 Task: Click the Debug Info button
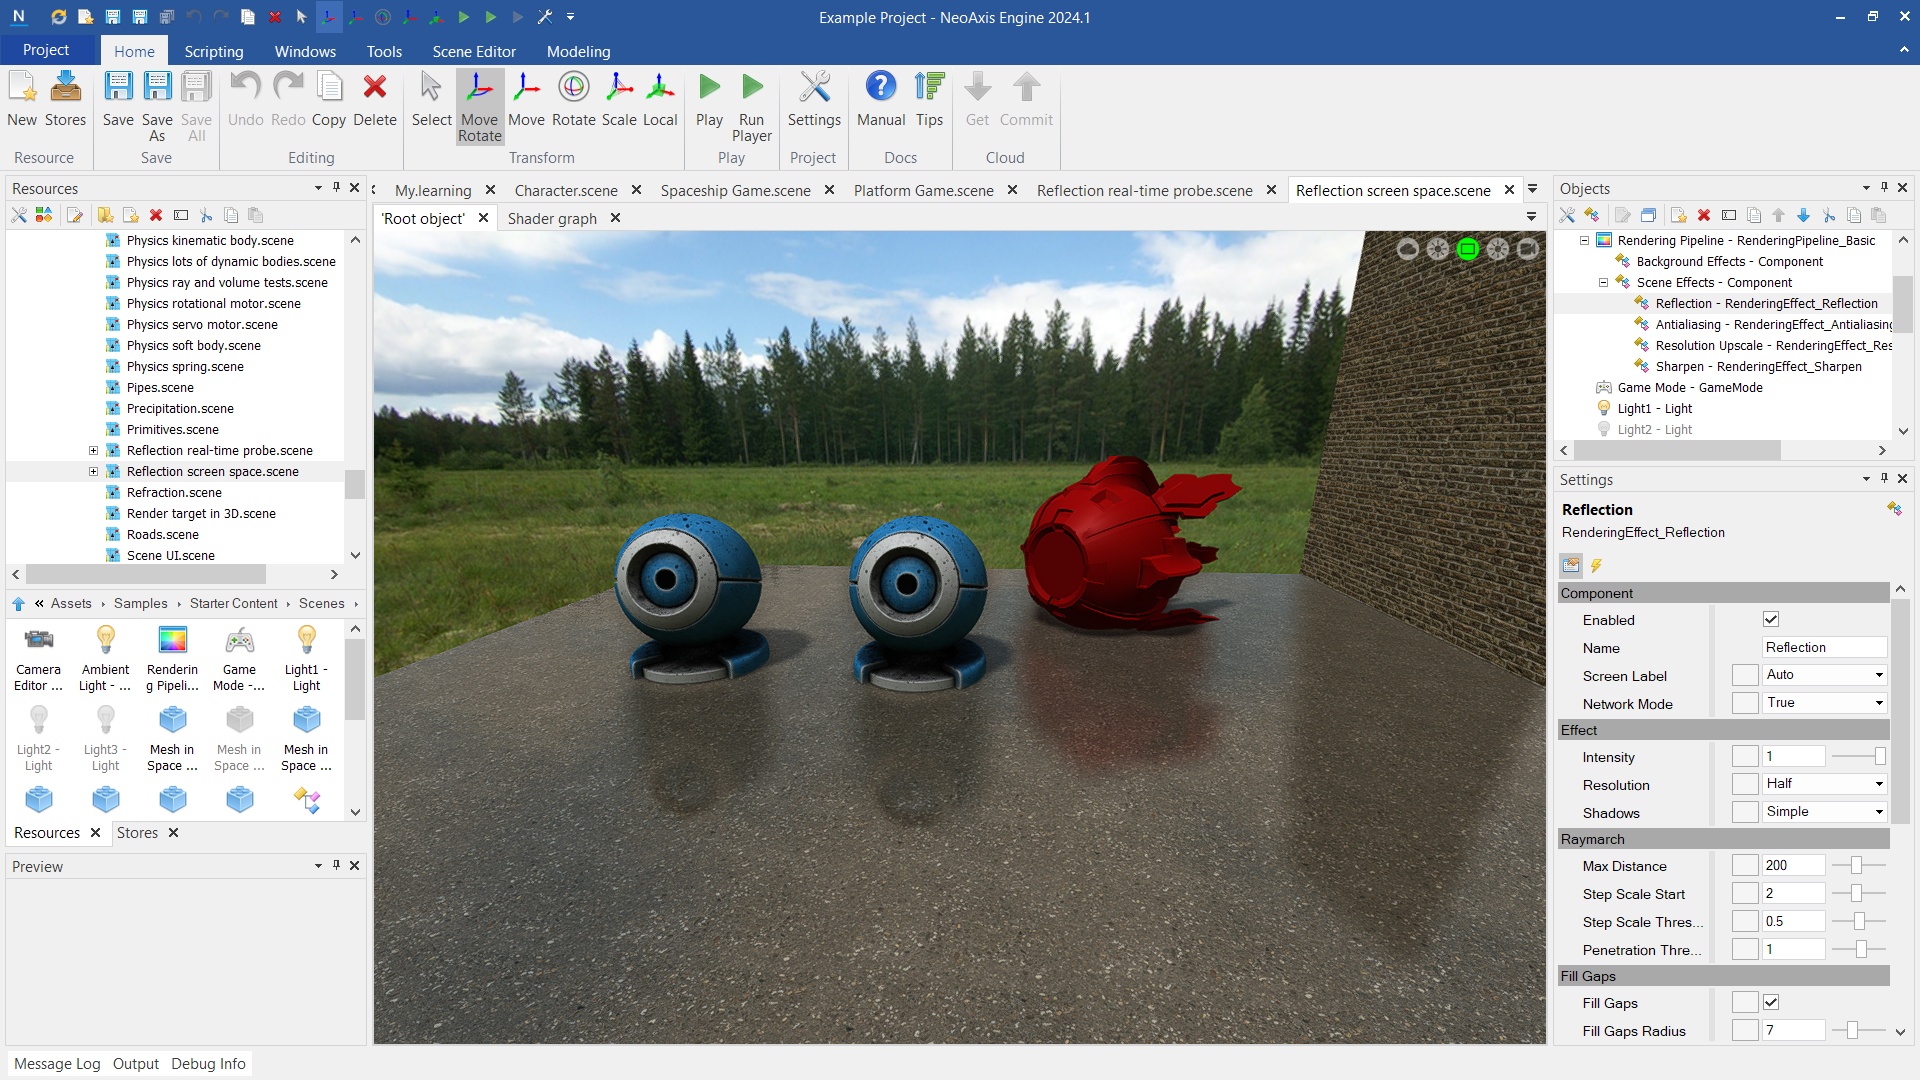pos(208,1064)
